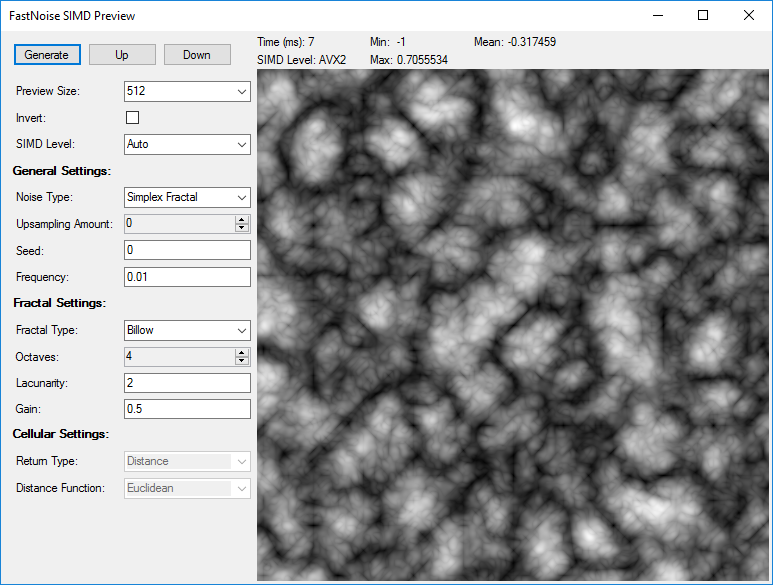Open the Preview Size dropdown
773x585 pixels.
(187, 91)
